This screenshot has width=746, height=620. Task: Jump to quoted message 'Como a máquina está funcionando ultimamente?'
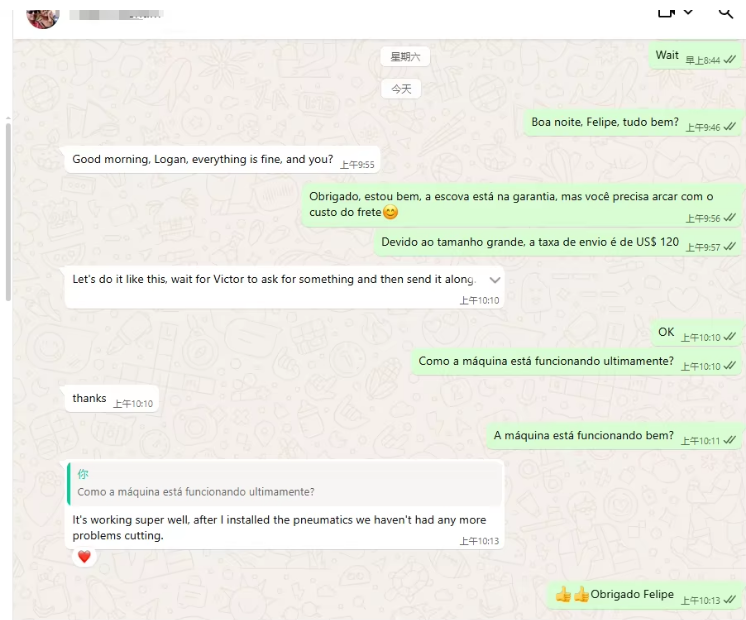[x=285, y=484]
